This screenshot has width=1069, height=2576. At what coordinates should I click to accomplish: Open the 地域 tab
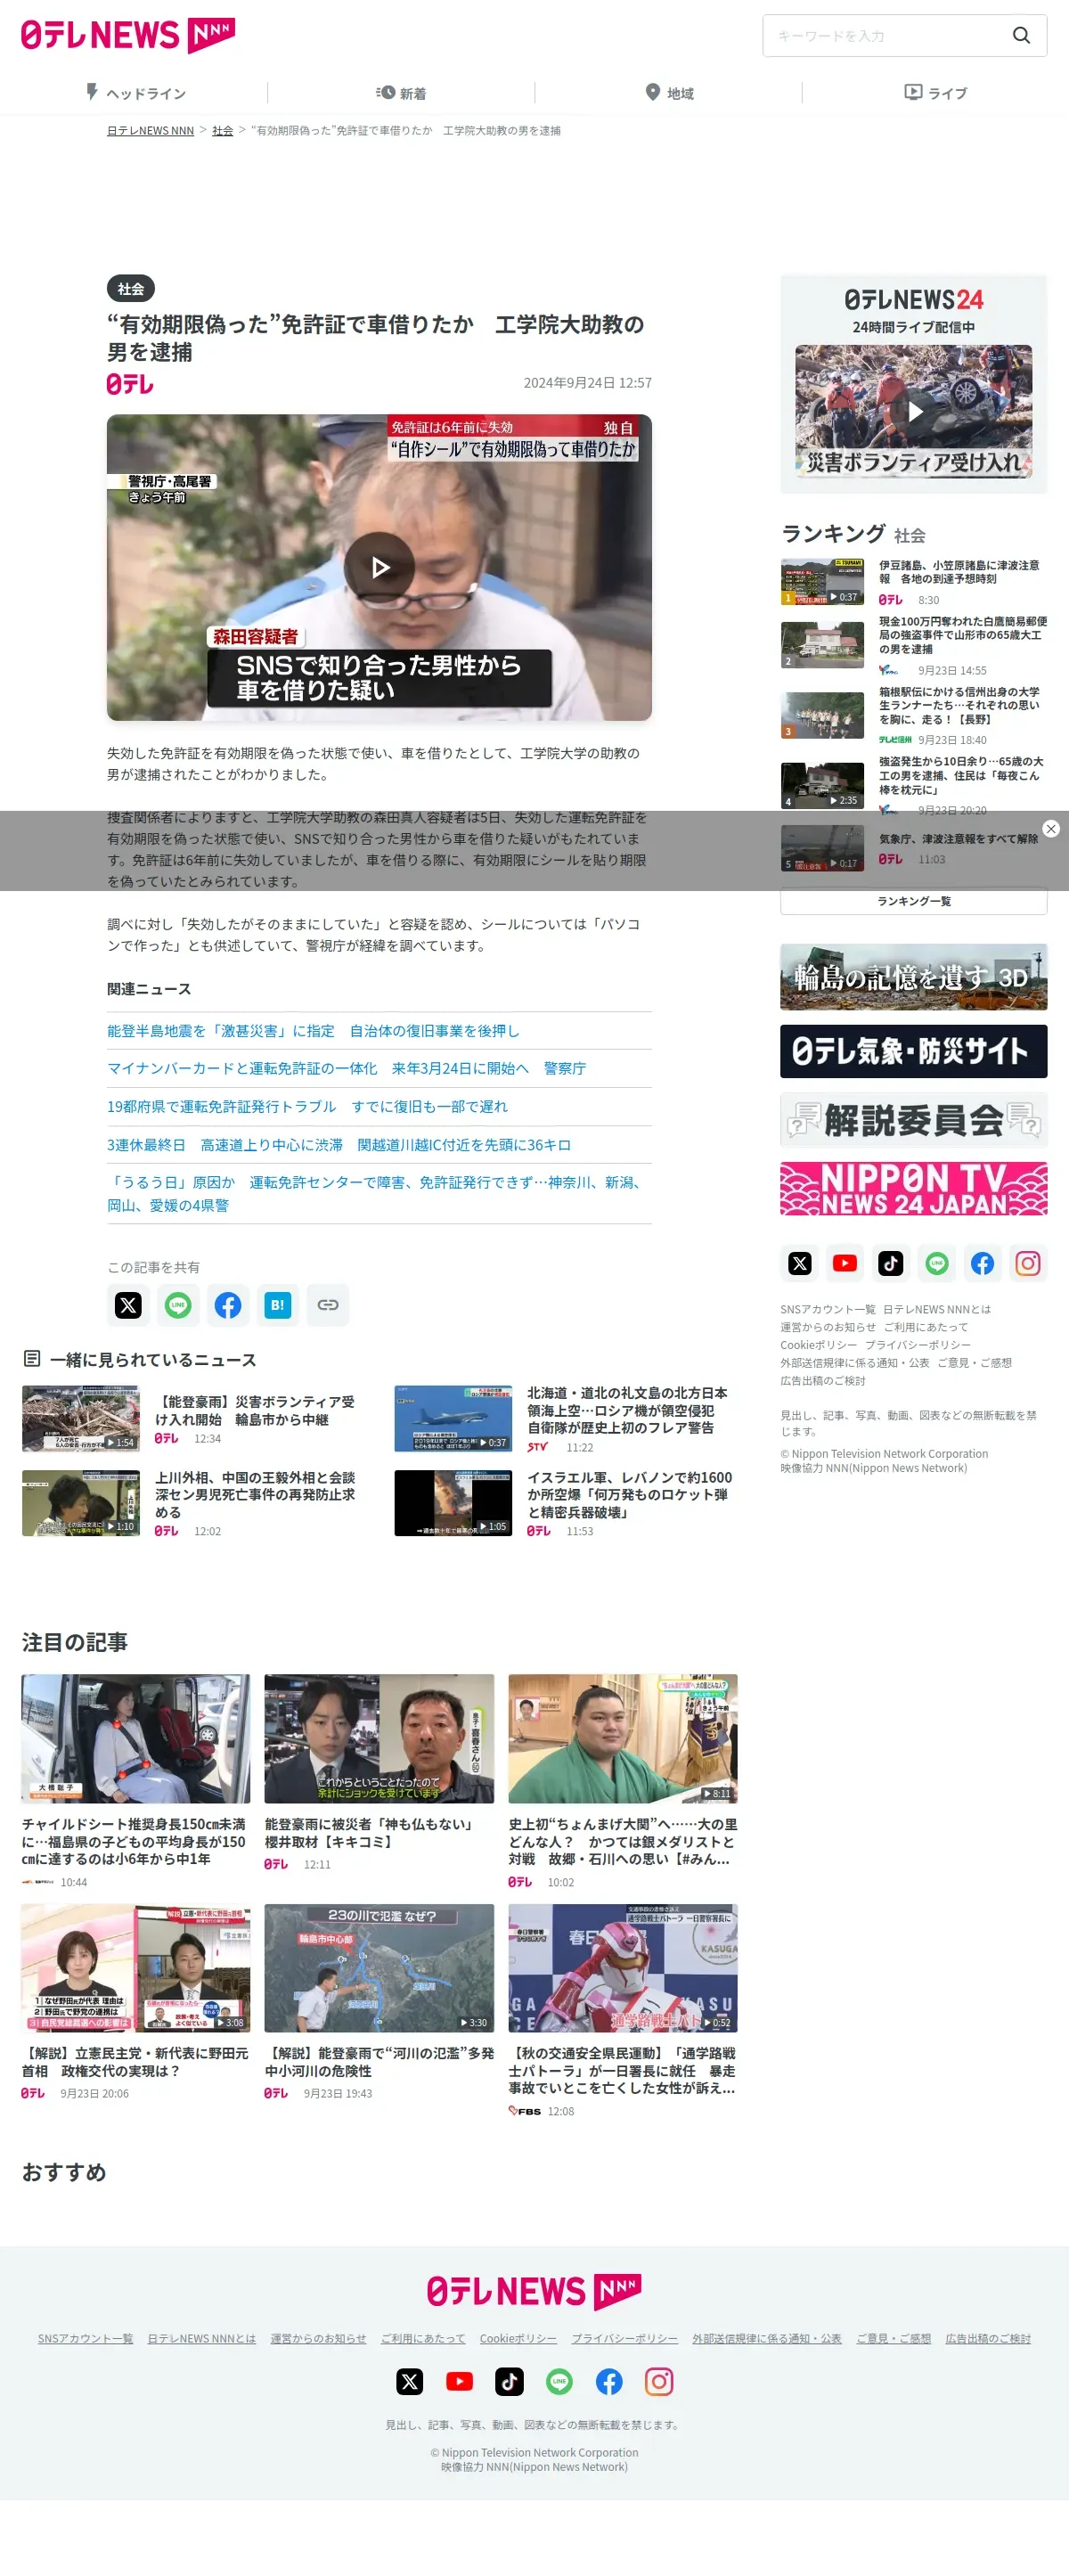pyautogui.click(x=669, y=93)
